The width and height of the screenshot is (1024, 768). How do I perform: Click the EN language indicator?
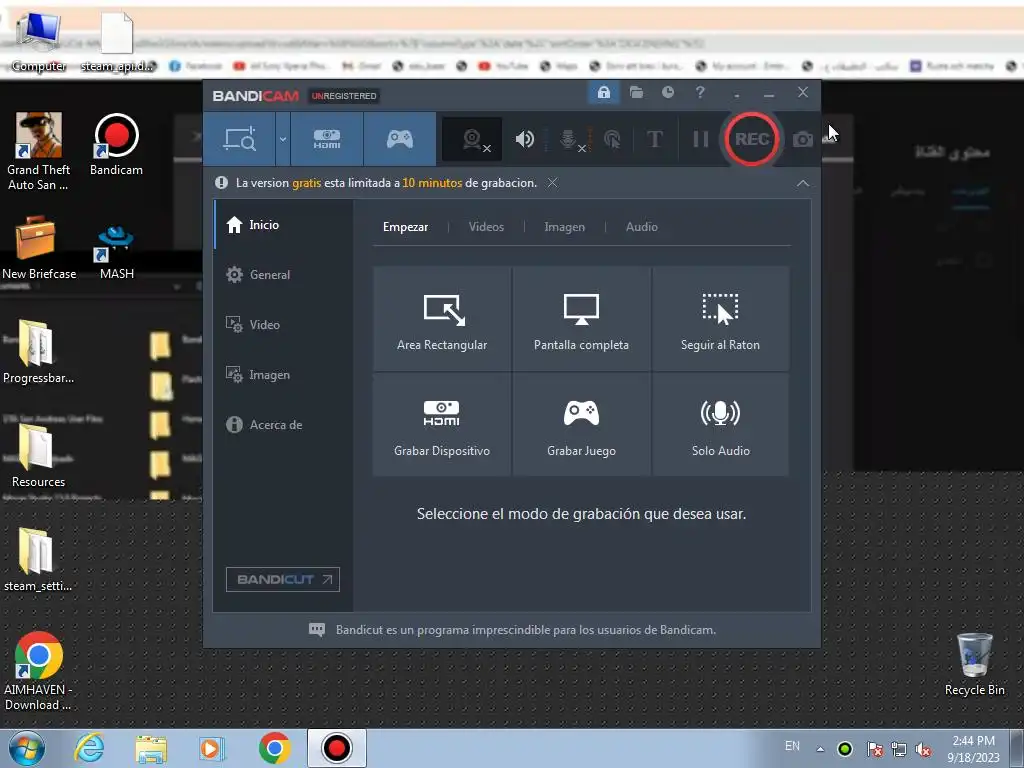pos(792,746)
